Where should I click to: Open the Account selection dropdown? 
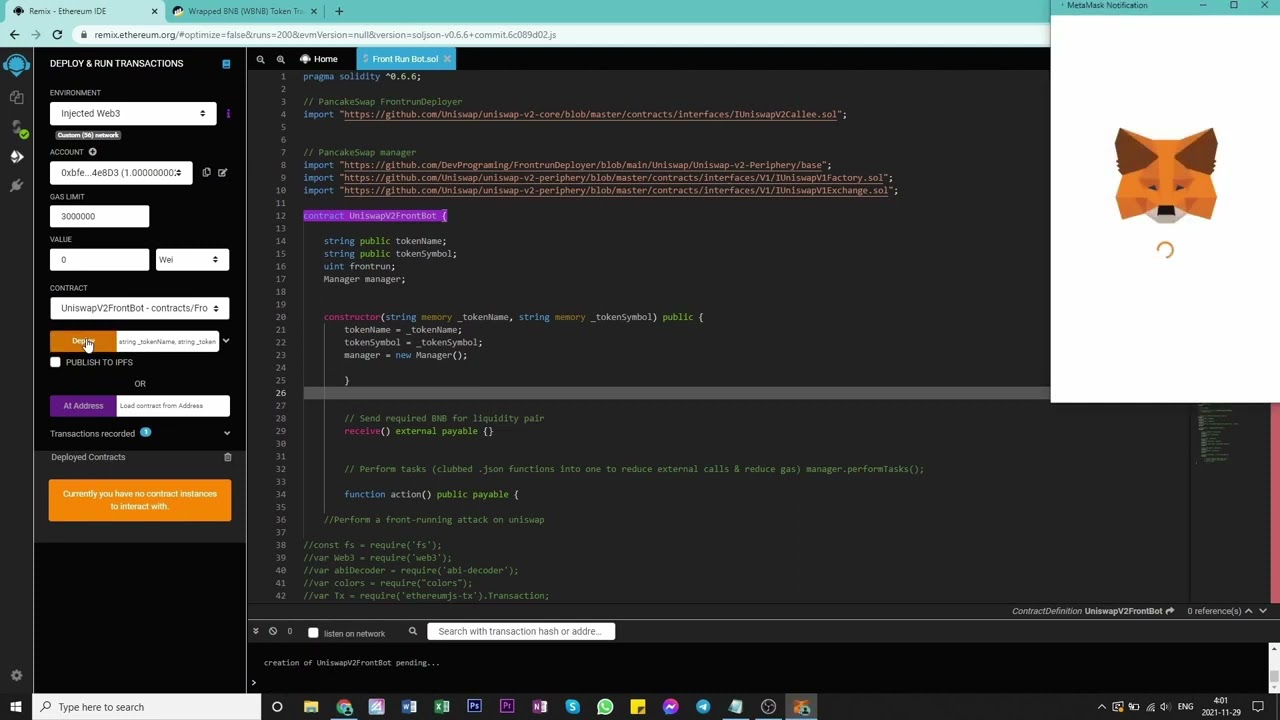121,173
